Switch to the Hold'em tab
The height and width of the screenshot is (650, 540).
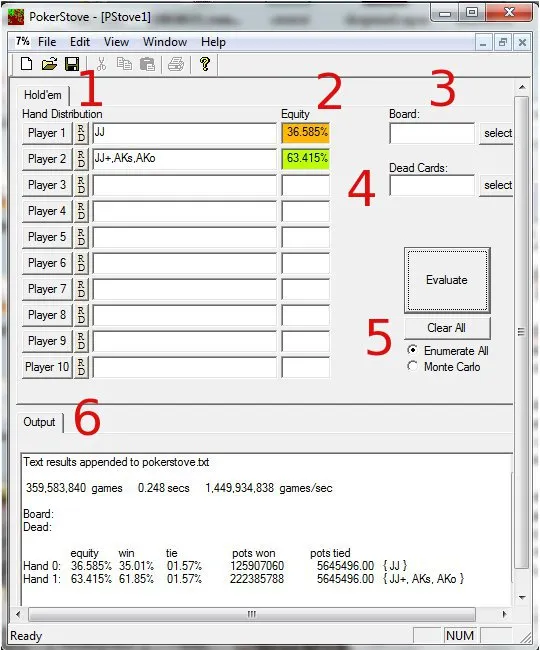[x=43, y=95]
